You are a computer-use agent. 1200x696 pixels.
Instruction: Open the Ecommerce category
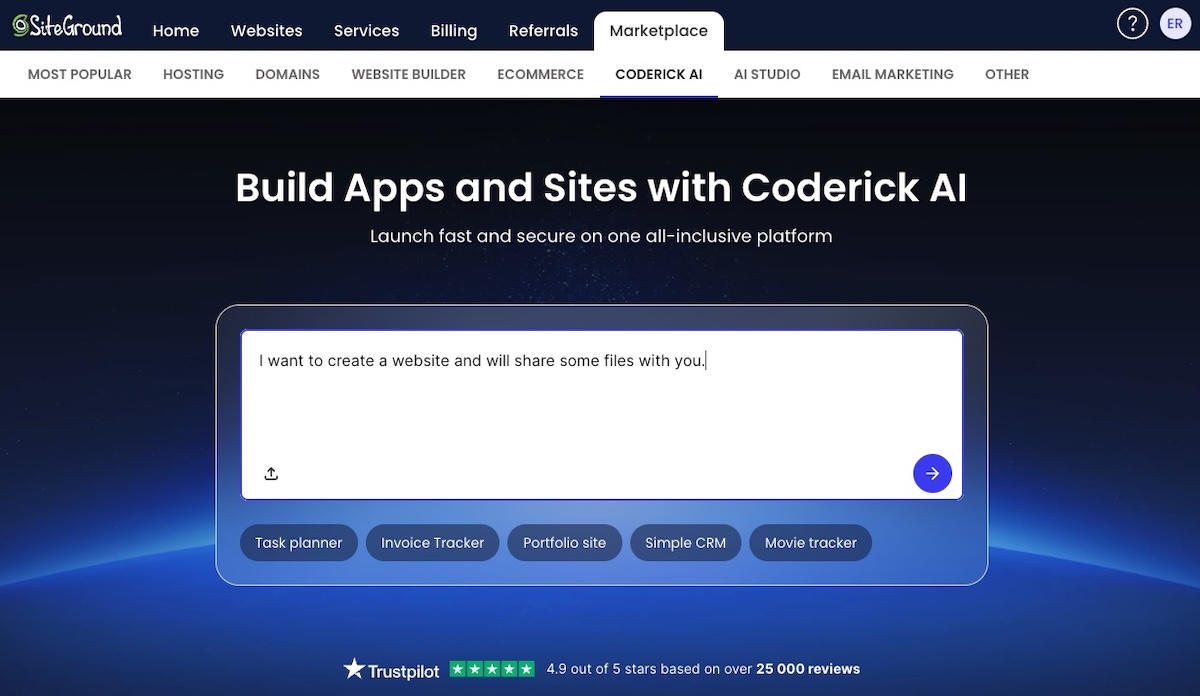(540, 74)
